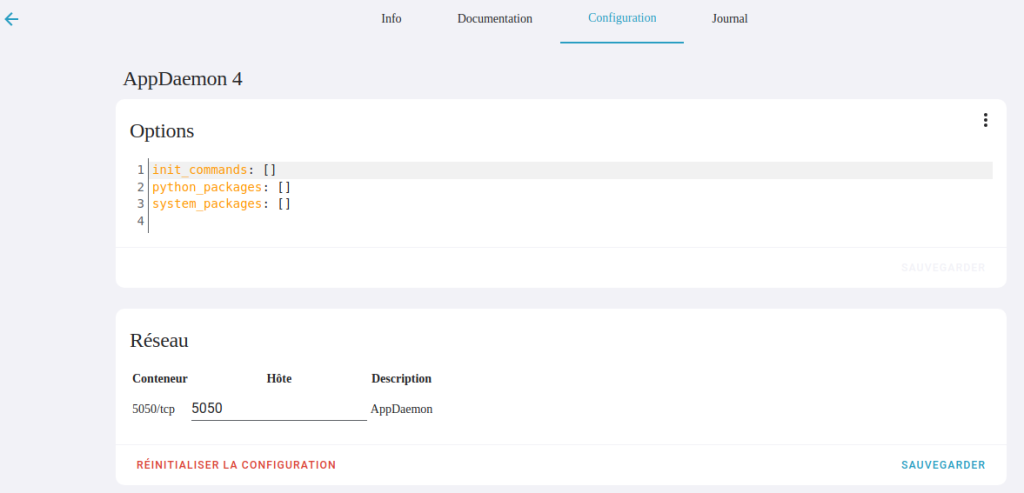Click the Description column header
This screenshot has height=493, width=1024.
click(401, 379)
